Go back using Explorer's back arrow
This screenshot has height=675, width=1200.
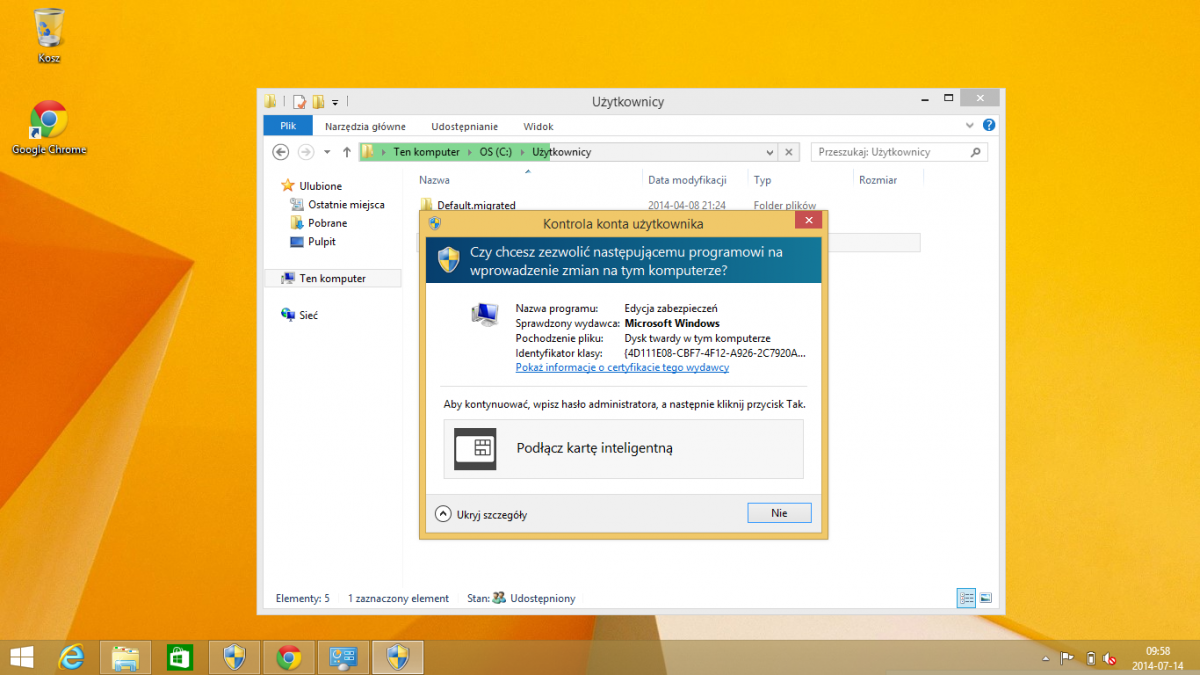point(281,152)
